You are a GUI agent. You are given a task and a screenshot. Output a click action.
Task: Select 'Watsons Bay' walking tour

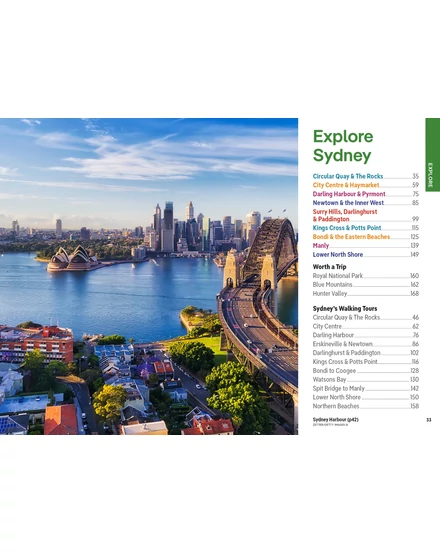[366, 379]
